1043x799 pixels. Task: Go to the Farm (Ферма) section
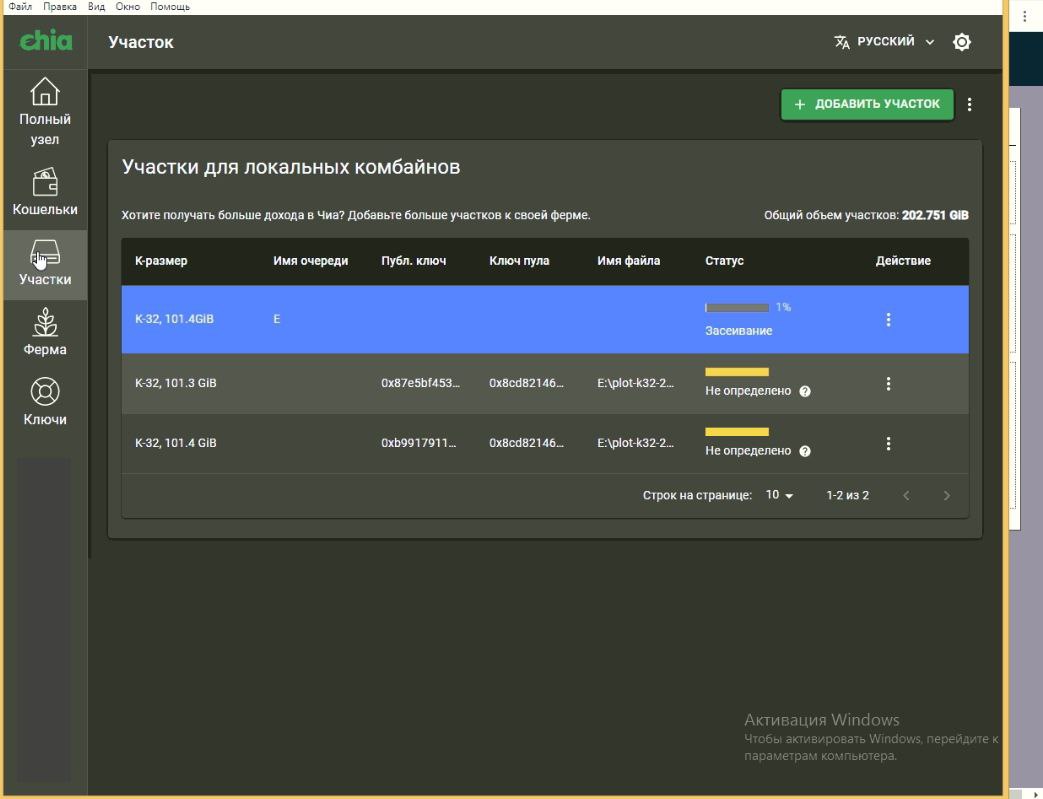[x=45, y=332]
